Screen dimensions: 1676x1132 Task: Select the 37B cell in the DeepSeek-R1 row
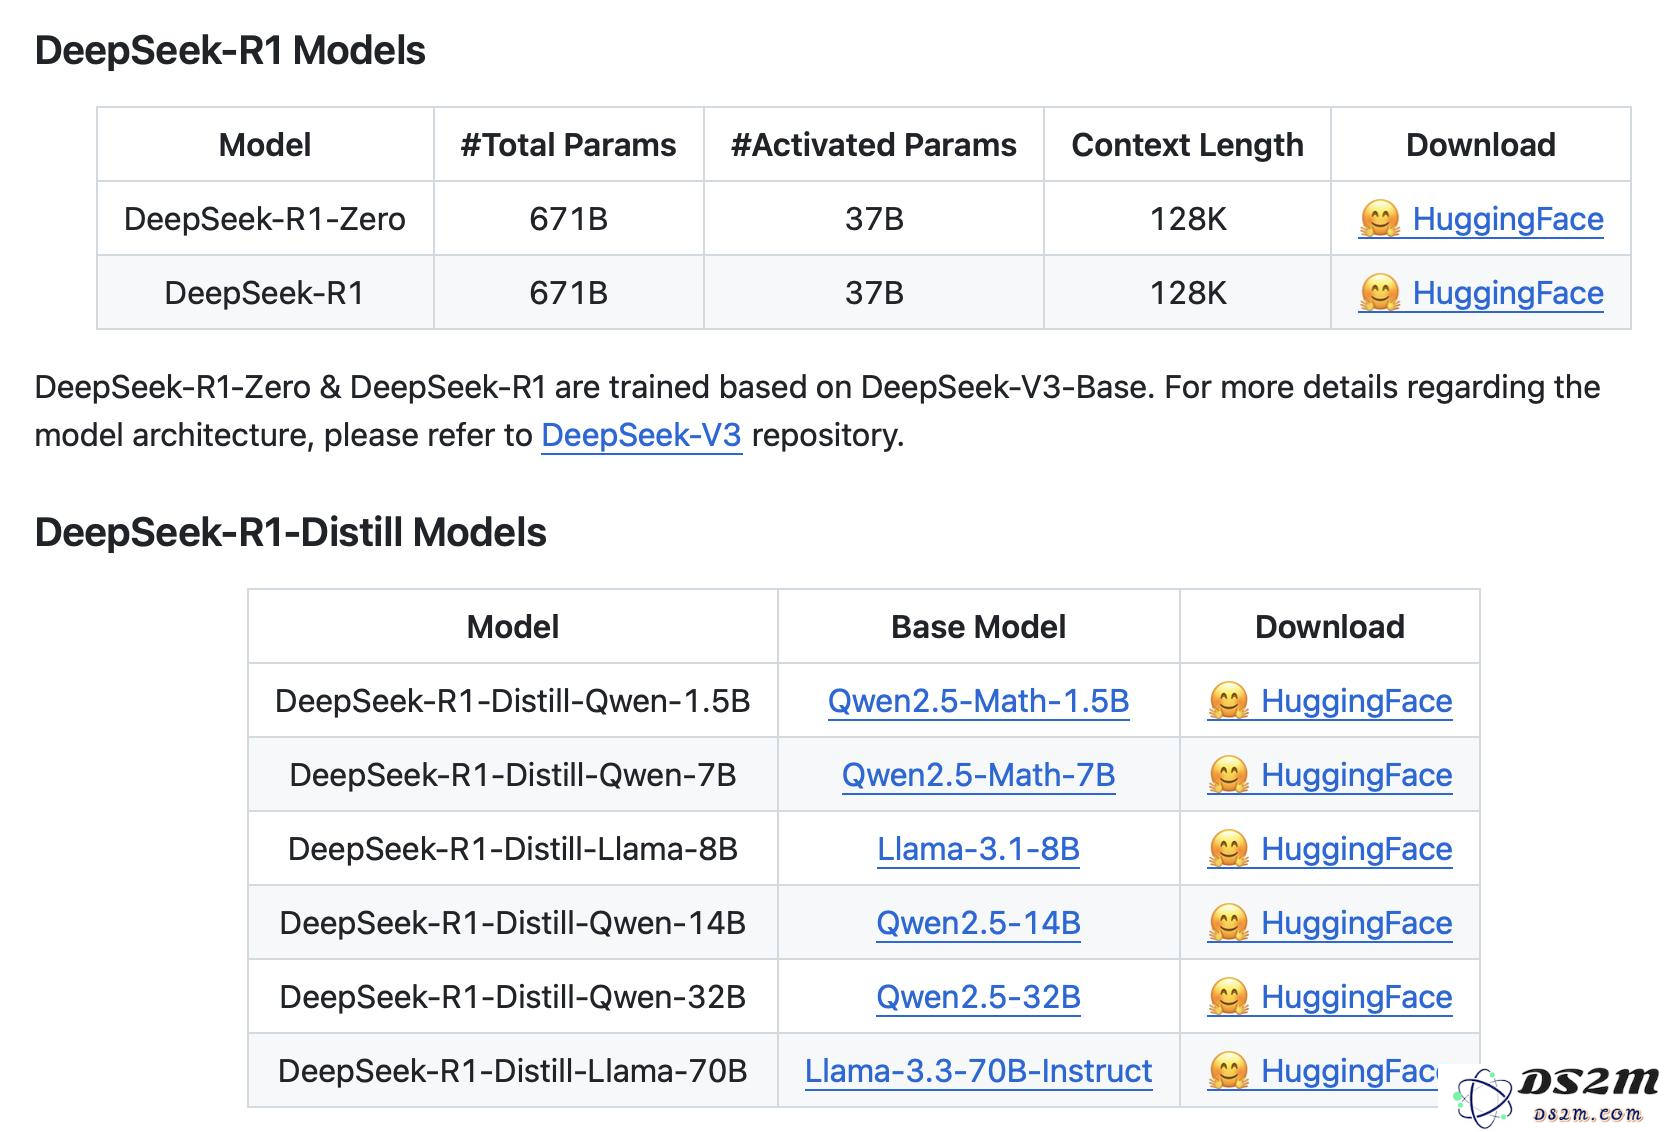[x=874, y=293]
